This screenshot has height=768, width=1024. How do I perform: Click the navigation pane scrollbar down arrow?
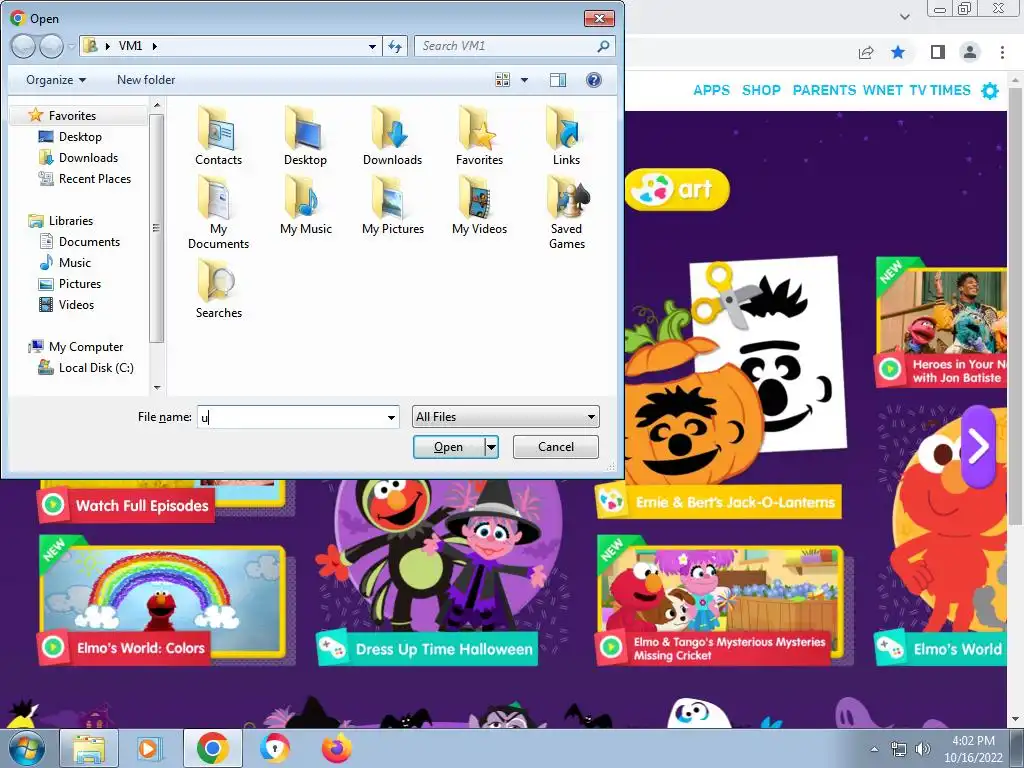point(157,388)
